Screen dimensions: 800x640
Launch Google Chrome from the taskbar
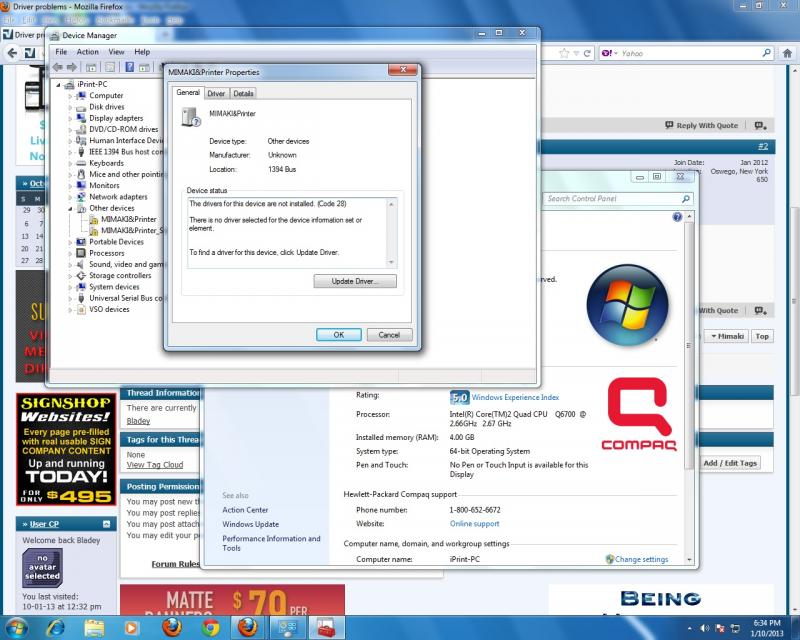click(210, 627)
